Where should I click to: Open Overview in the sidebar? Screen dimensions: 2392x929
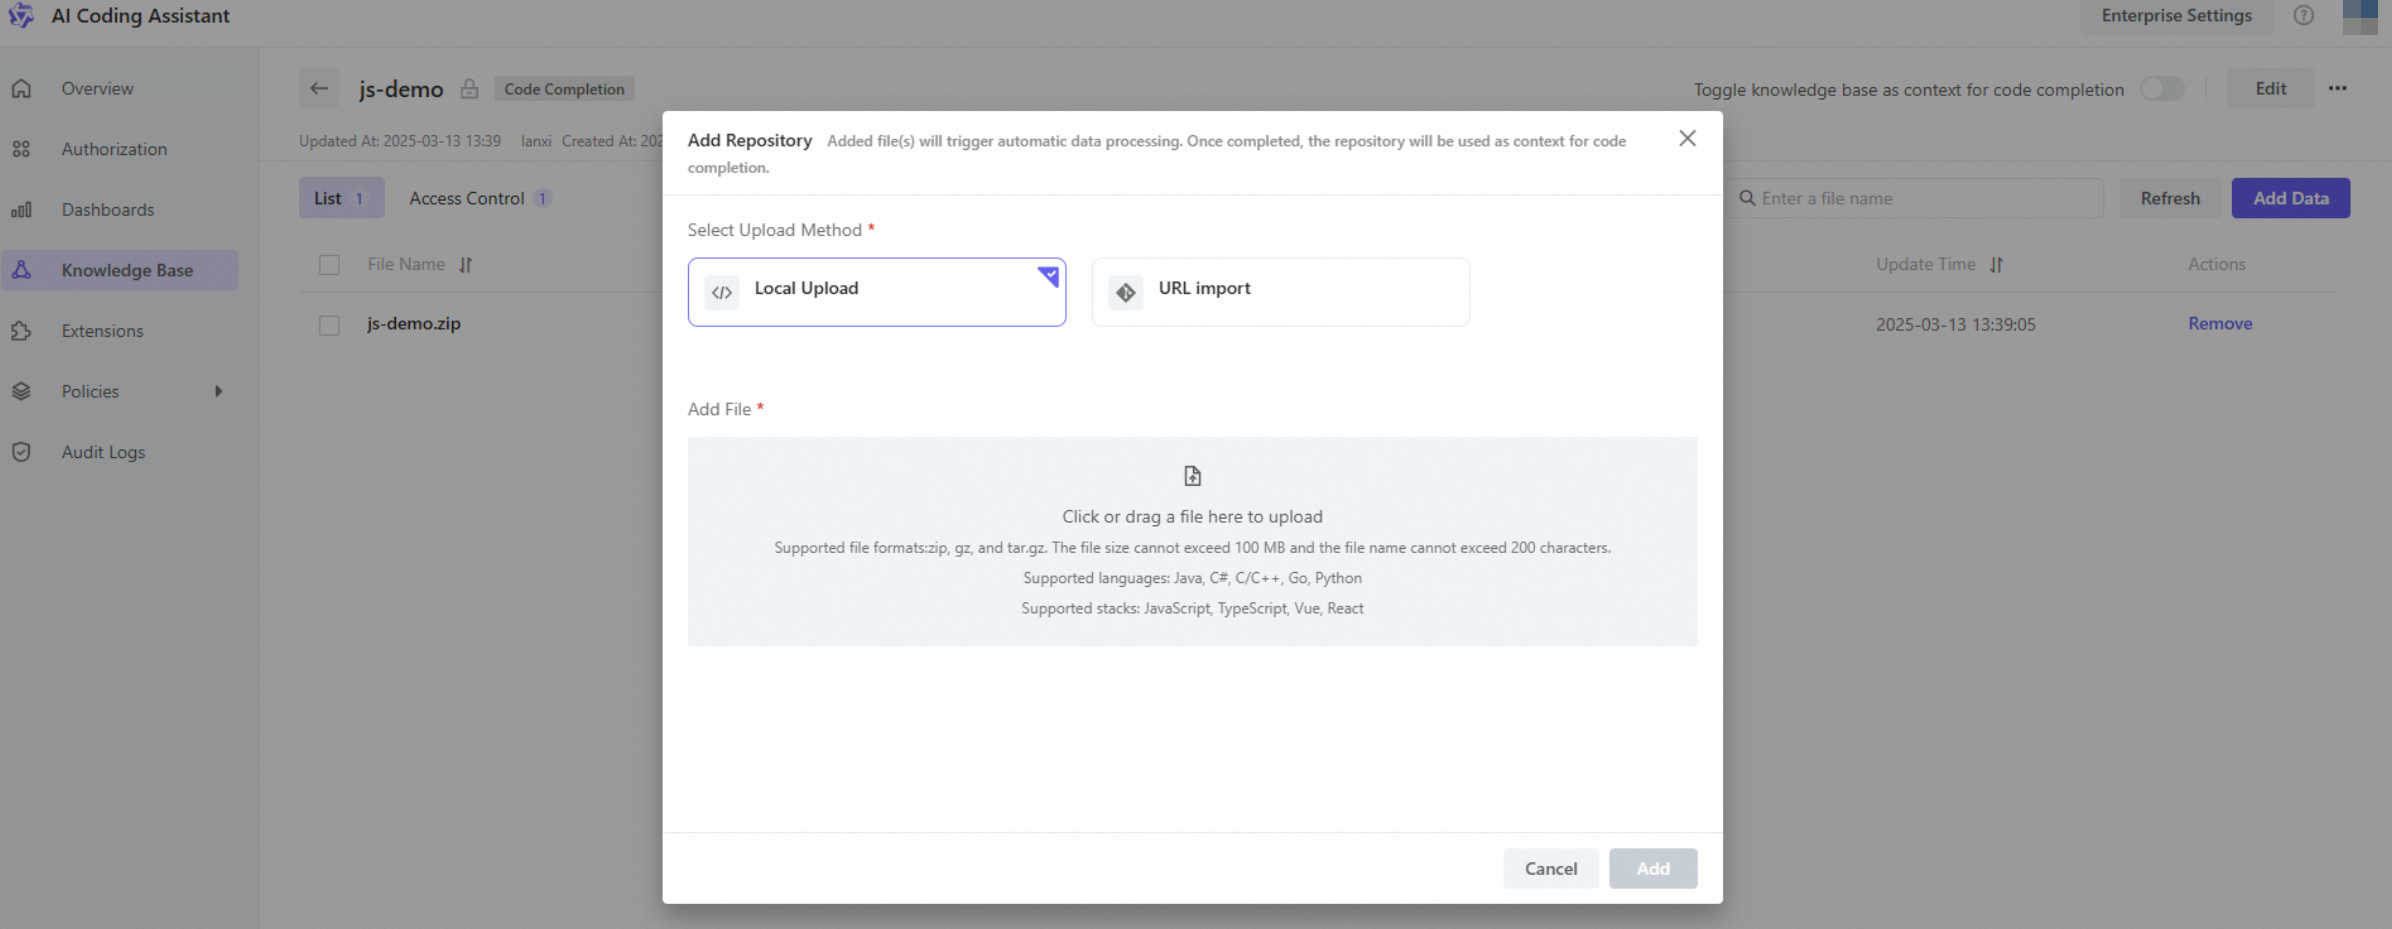[120, 88]
